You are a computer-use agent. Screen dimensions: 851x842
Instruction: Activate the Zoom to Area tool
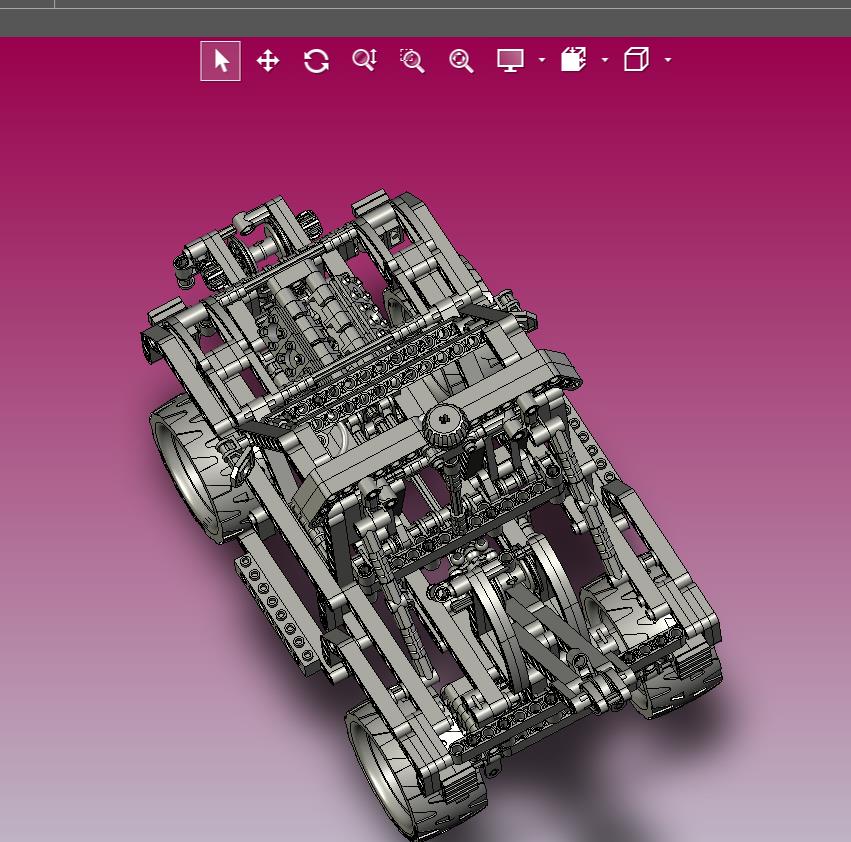click(x=412, y=60)
